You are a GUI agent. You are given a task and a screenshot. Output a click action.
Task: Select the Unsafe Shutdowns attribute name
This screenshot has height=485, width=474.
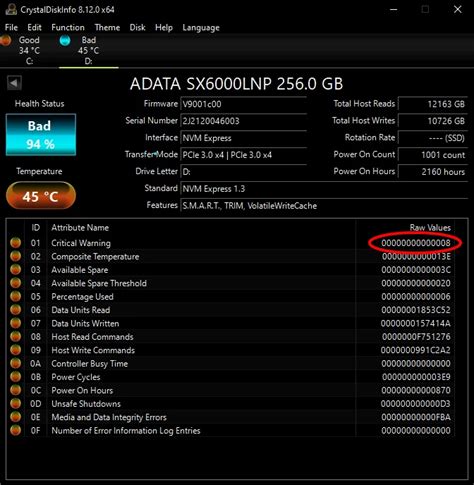(86, 404)
